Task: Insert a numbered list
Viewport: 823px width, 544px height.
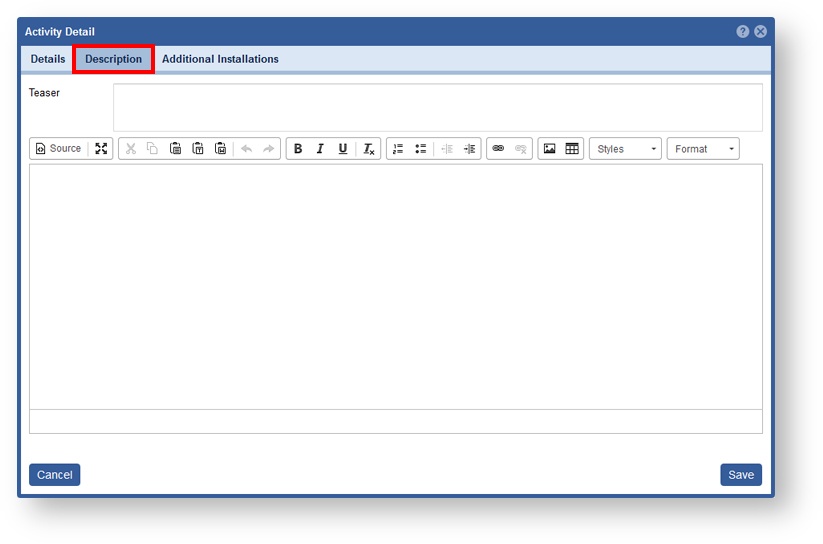Action: 398,149
